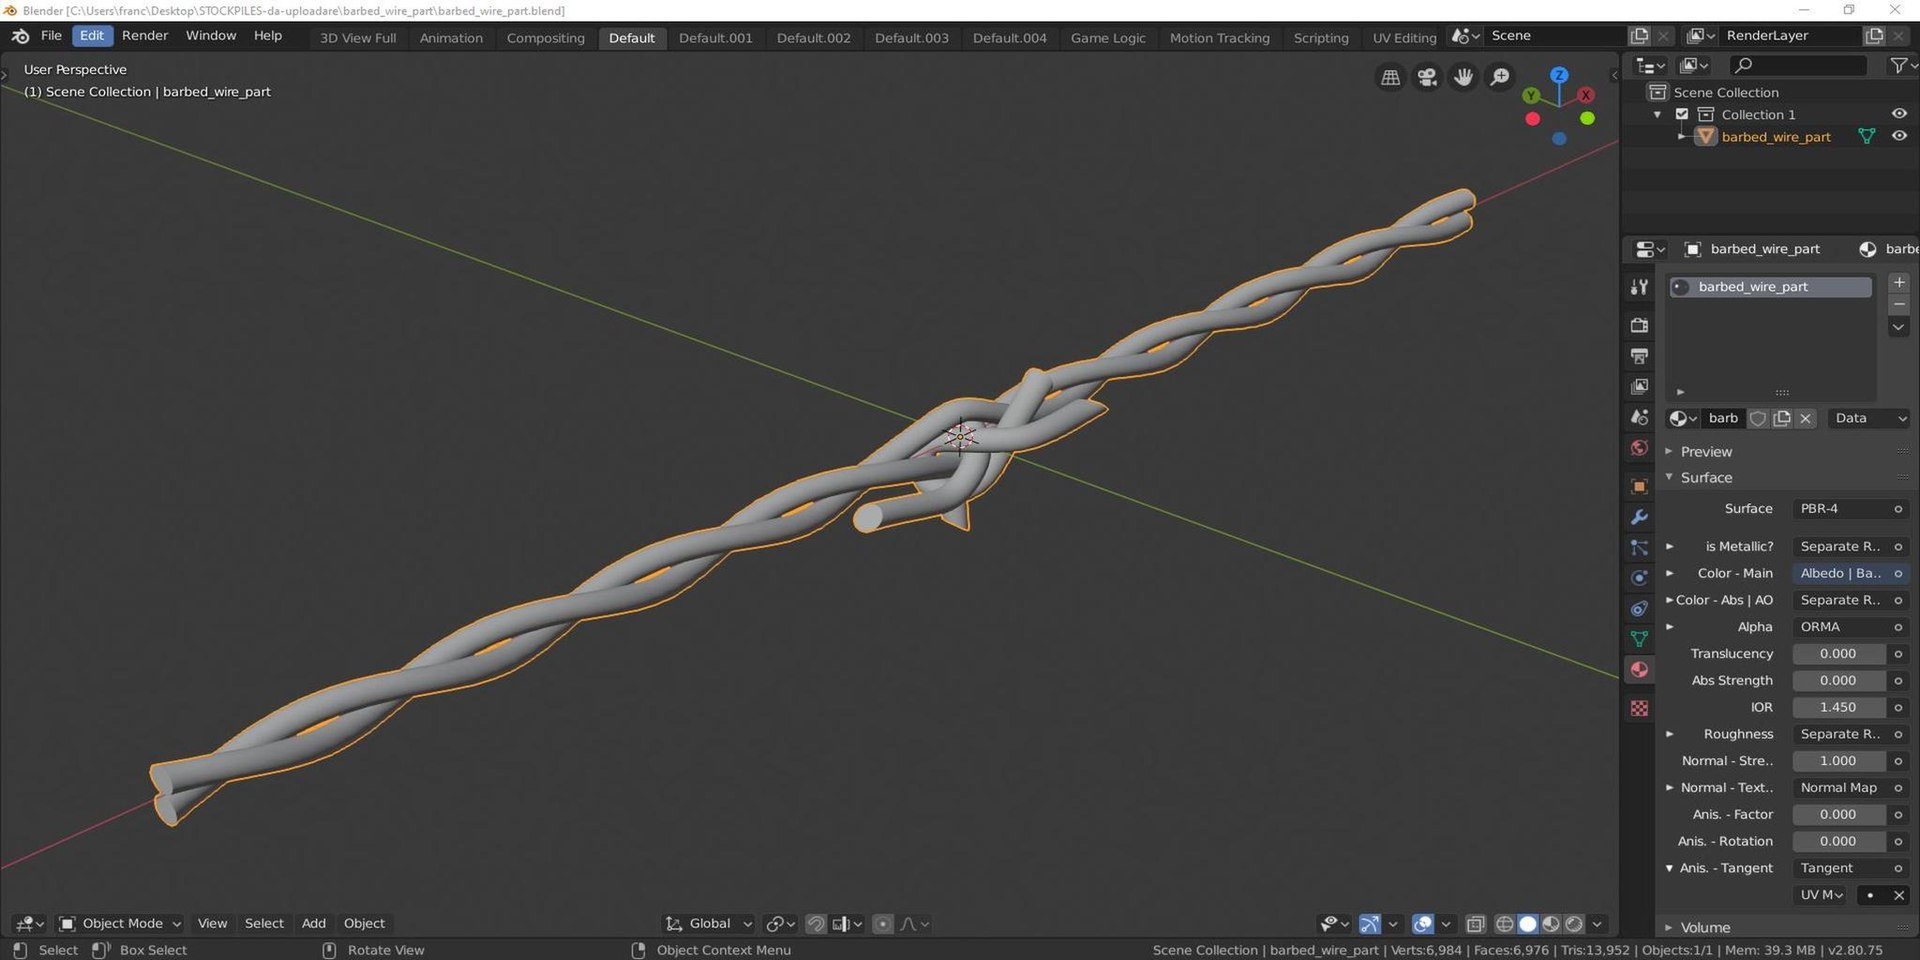
Task: Click the zoom magnifier viewport icon
Action: click(1500, 77)
